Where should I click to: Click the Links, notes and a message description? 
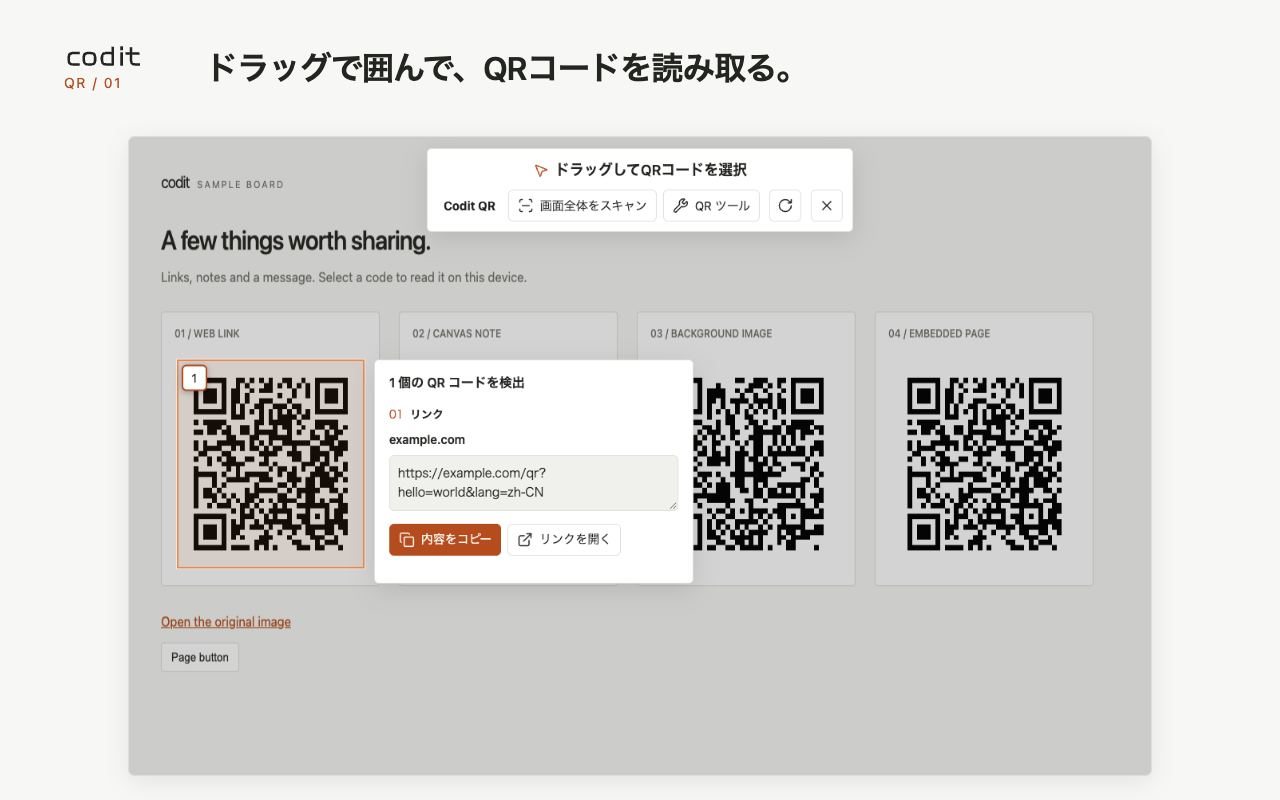344,277
